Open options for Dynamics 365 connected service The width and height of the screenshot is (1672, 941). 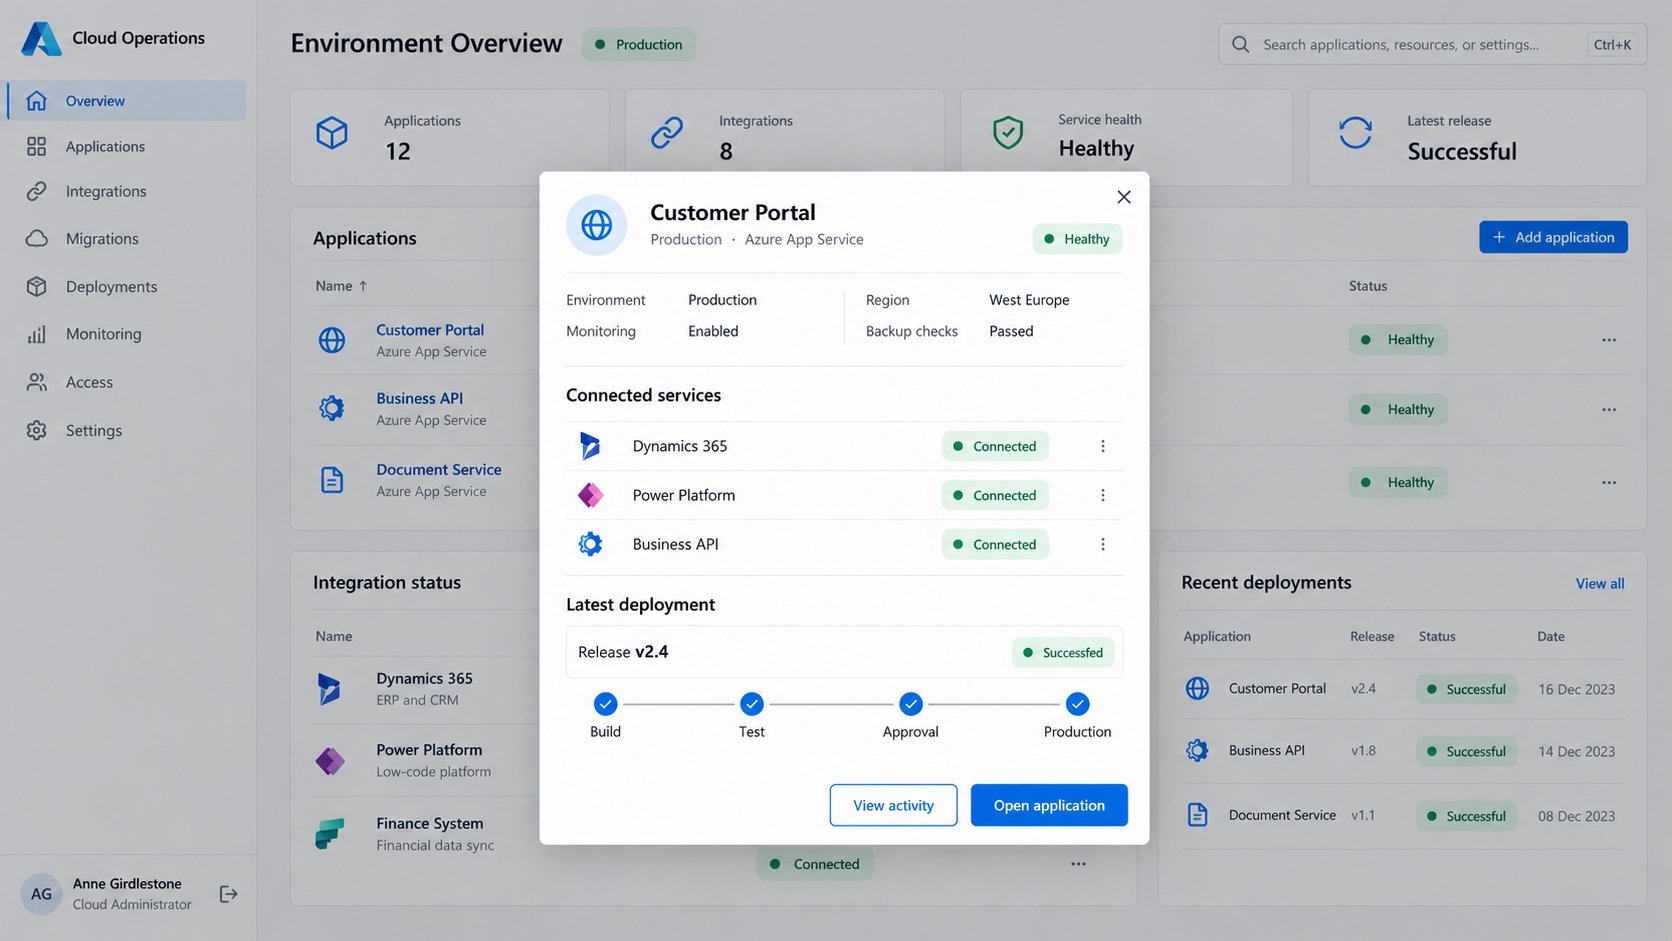(x=1103, y=446)
